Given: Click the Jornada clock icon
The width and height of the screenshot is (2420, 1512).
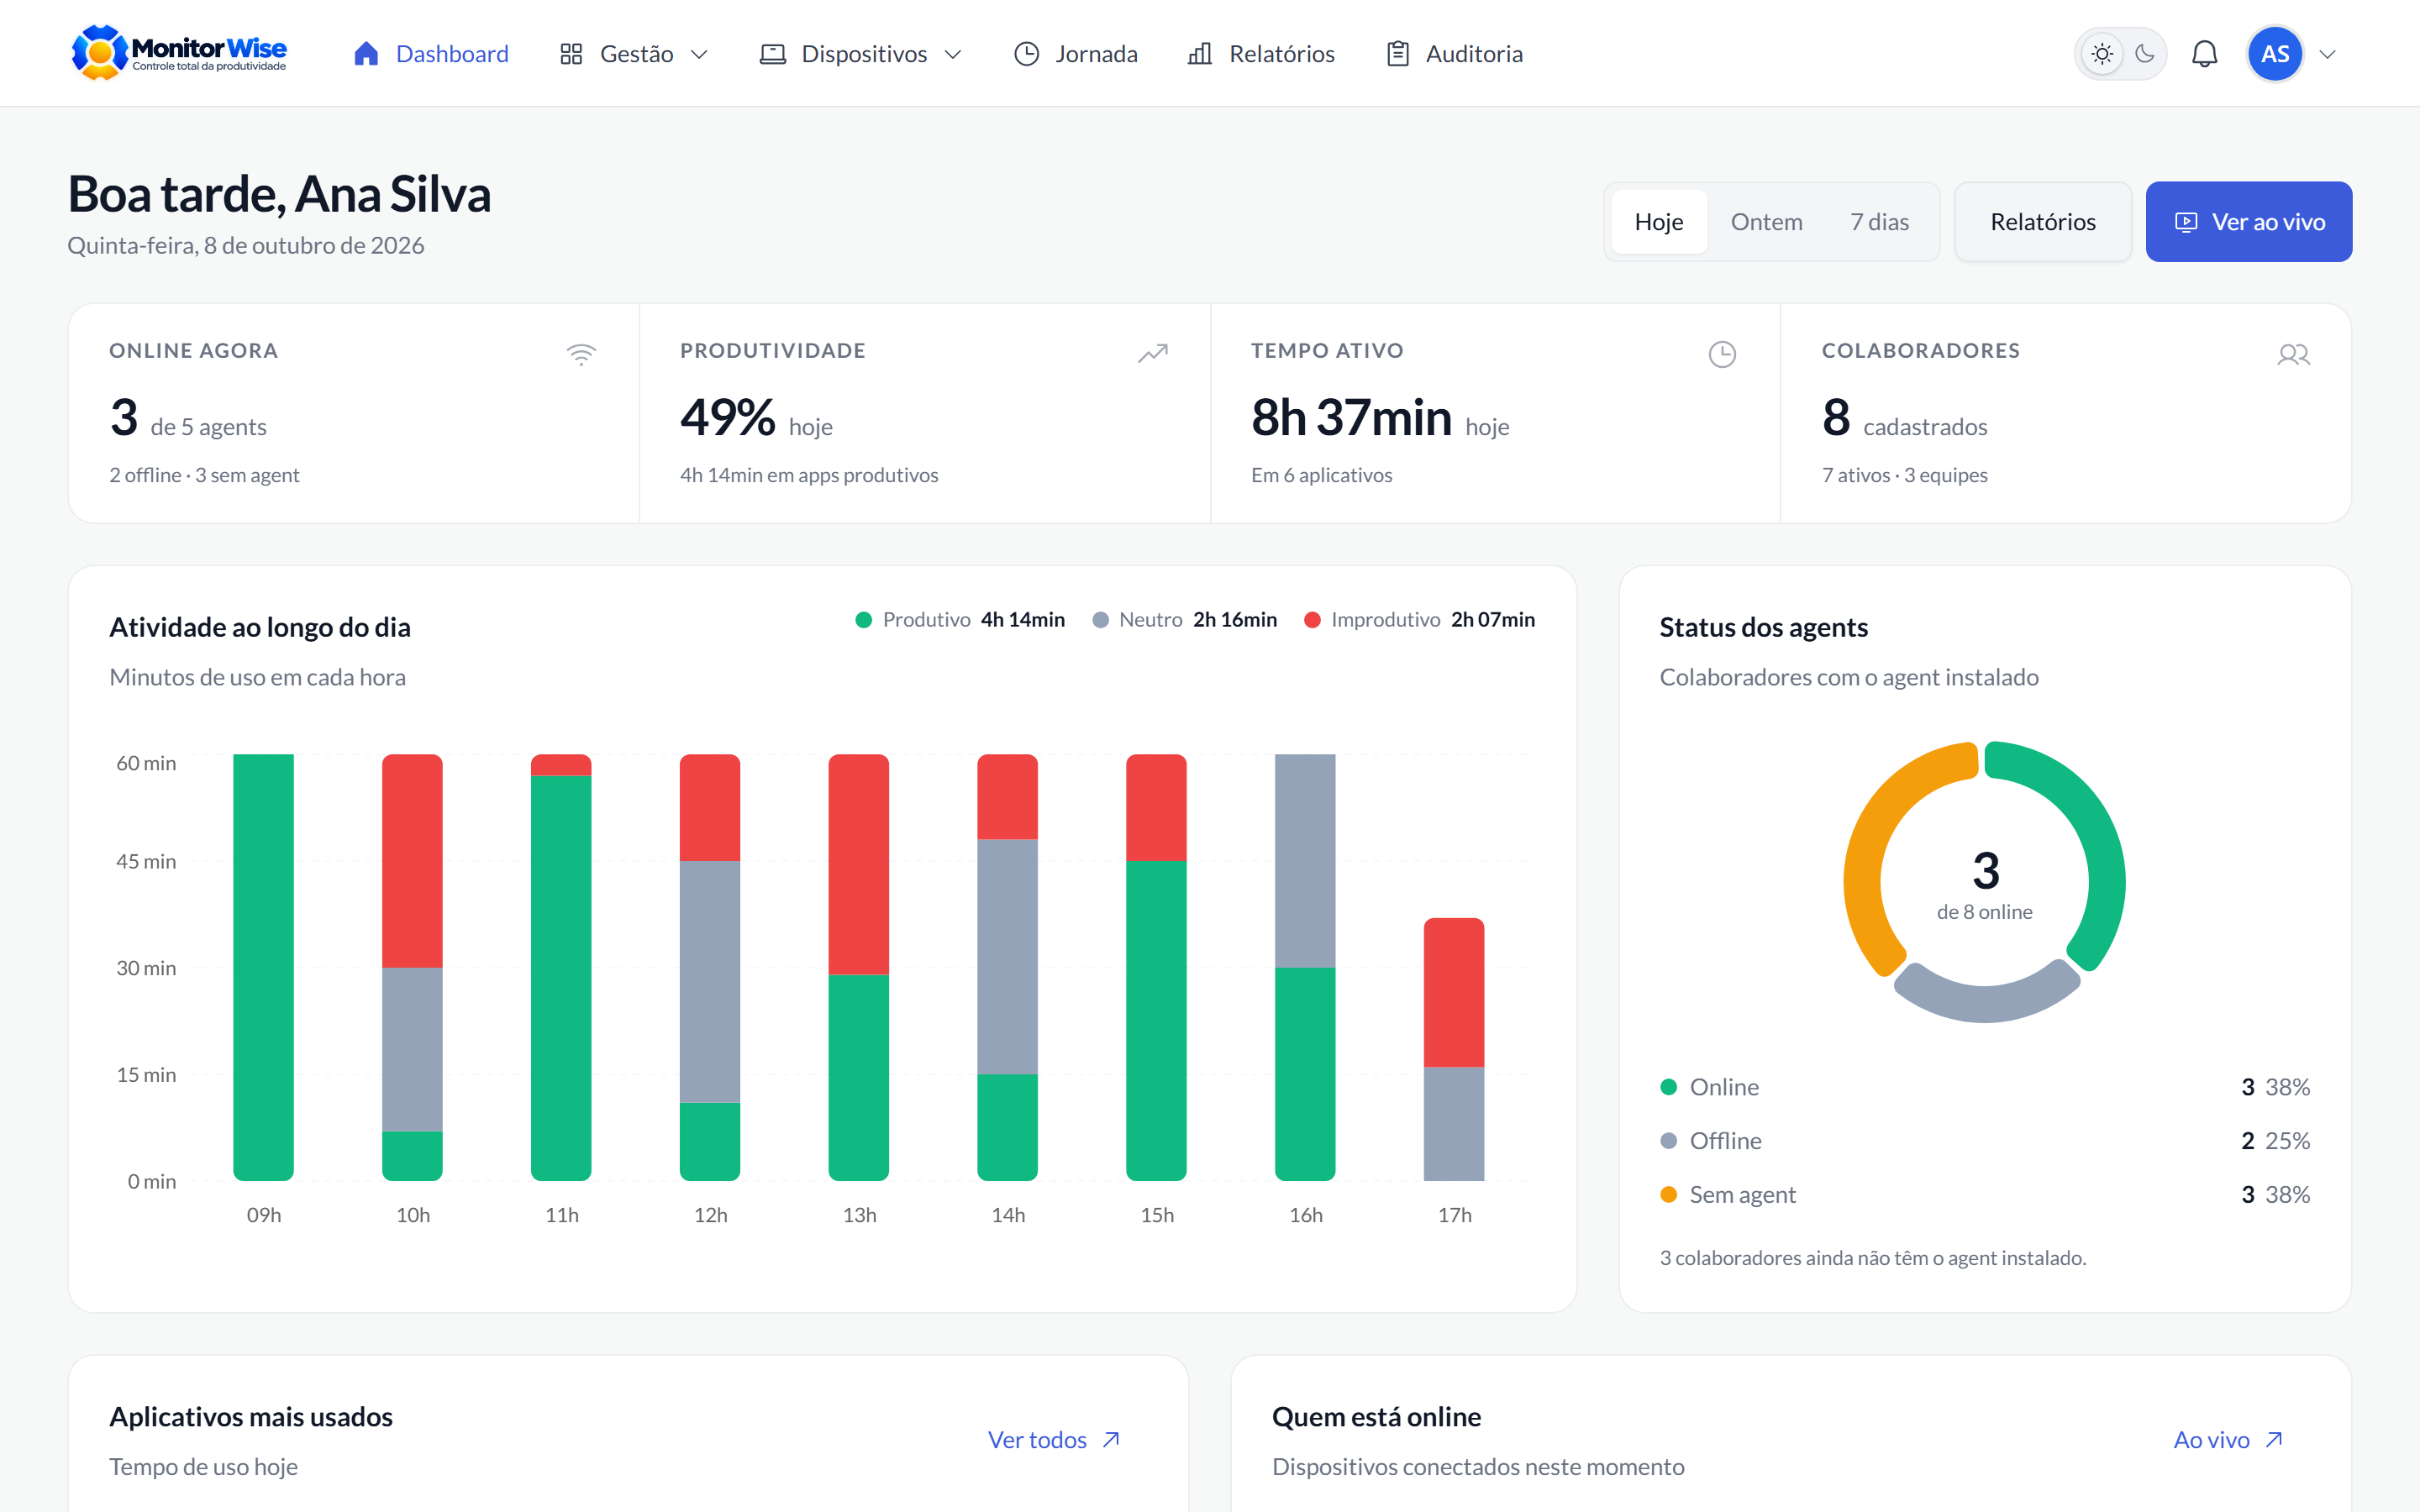Looking at the screenshot, I should point(1026,54).
